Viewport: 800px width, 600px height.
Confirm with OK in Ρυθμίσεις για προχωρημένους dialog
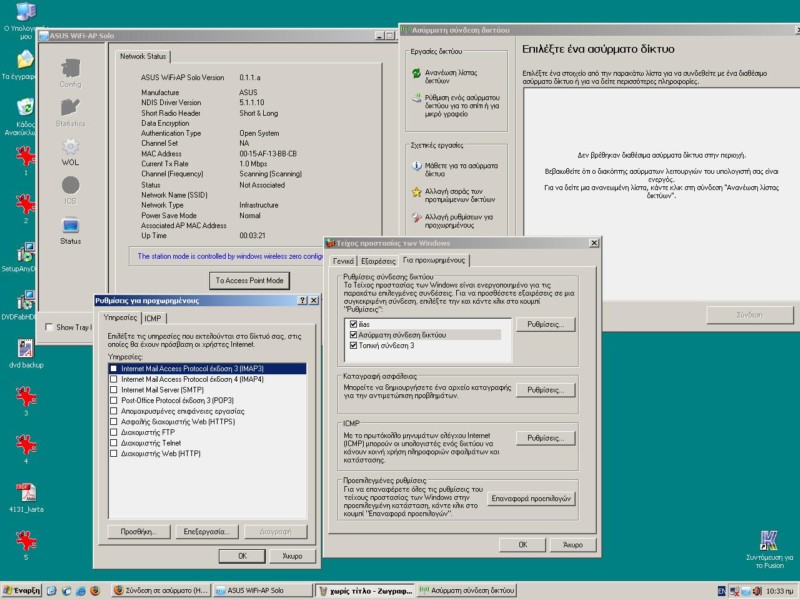[x=242, y=556]
